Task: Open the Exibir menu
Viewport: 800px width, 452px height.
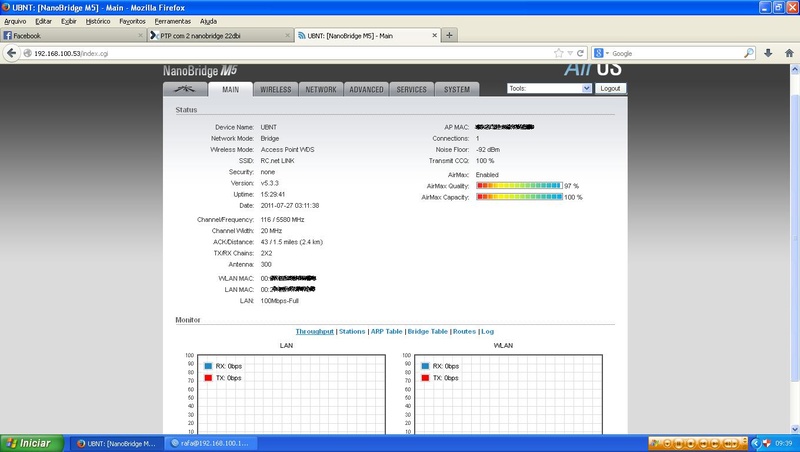Action: click(68, 21)
